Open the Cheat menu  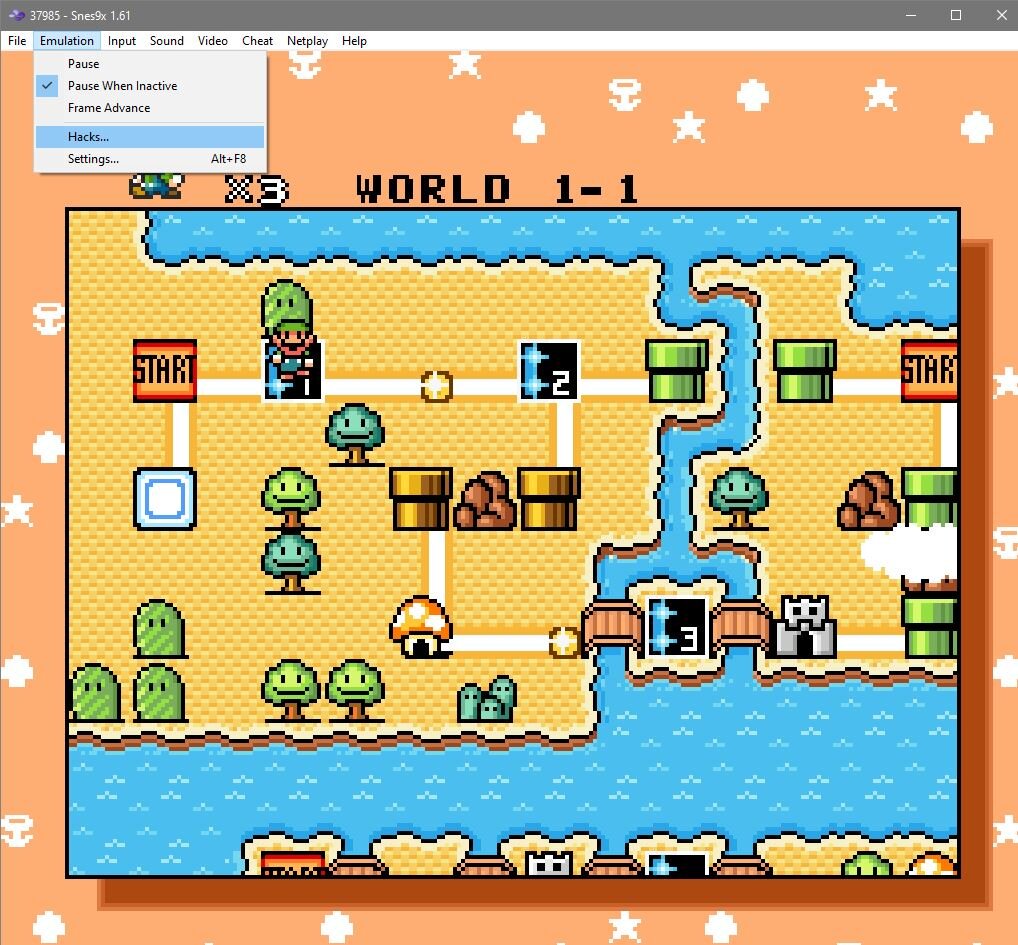(257, 41)
